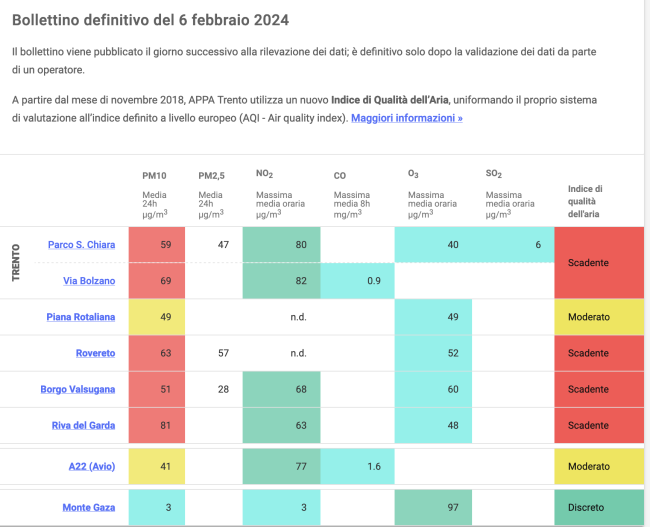The width and height of the screenshot is (650, 527).
Task: Open Via Bolzano station link
Action: click(88, 281)
